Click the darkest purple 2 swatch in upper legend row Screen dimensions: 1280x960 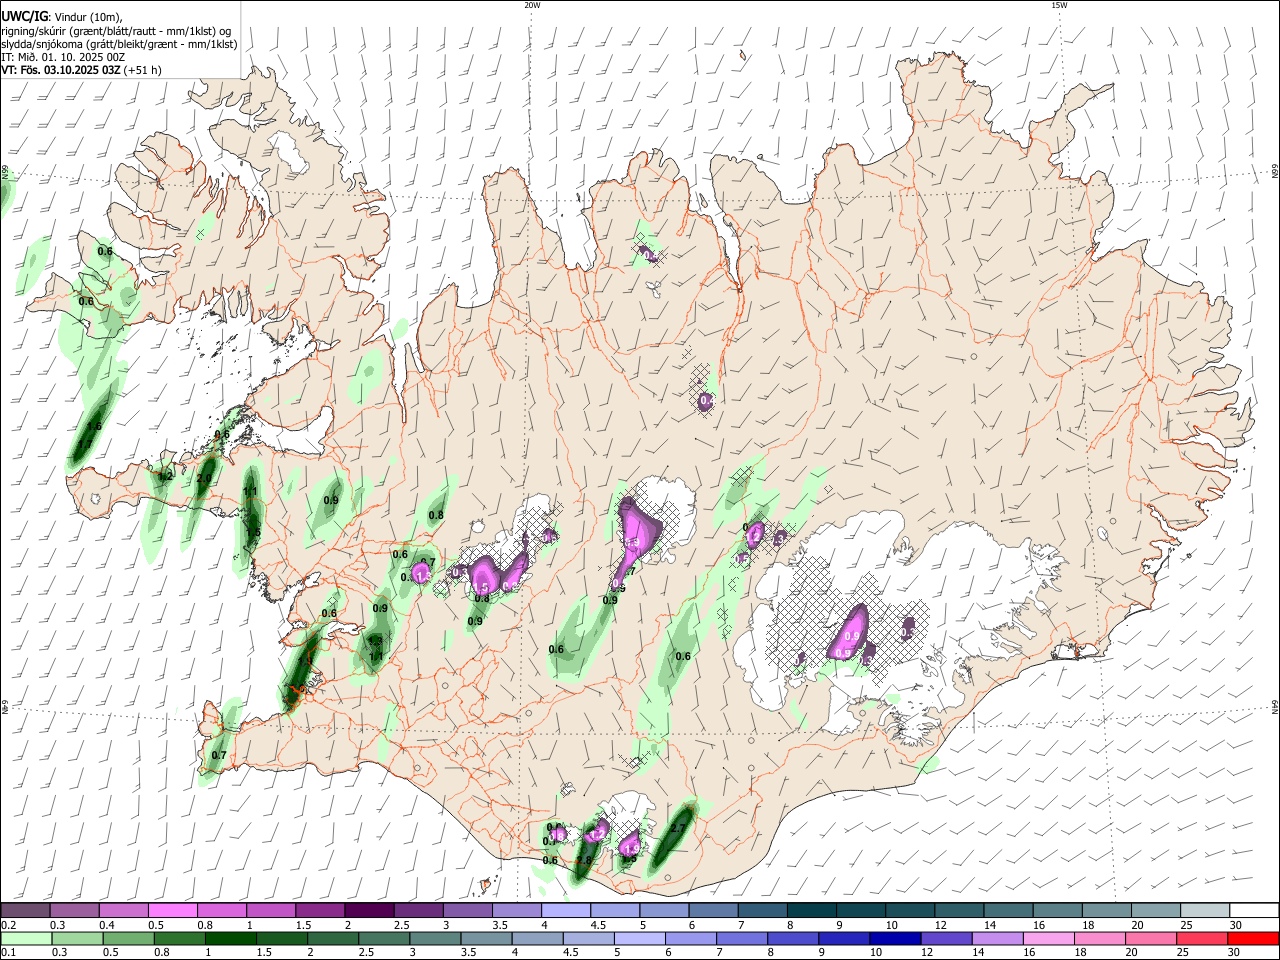369,910
